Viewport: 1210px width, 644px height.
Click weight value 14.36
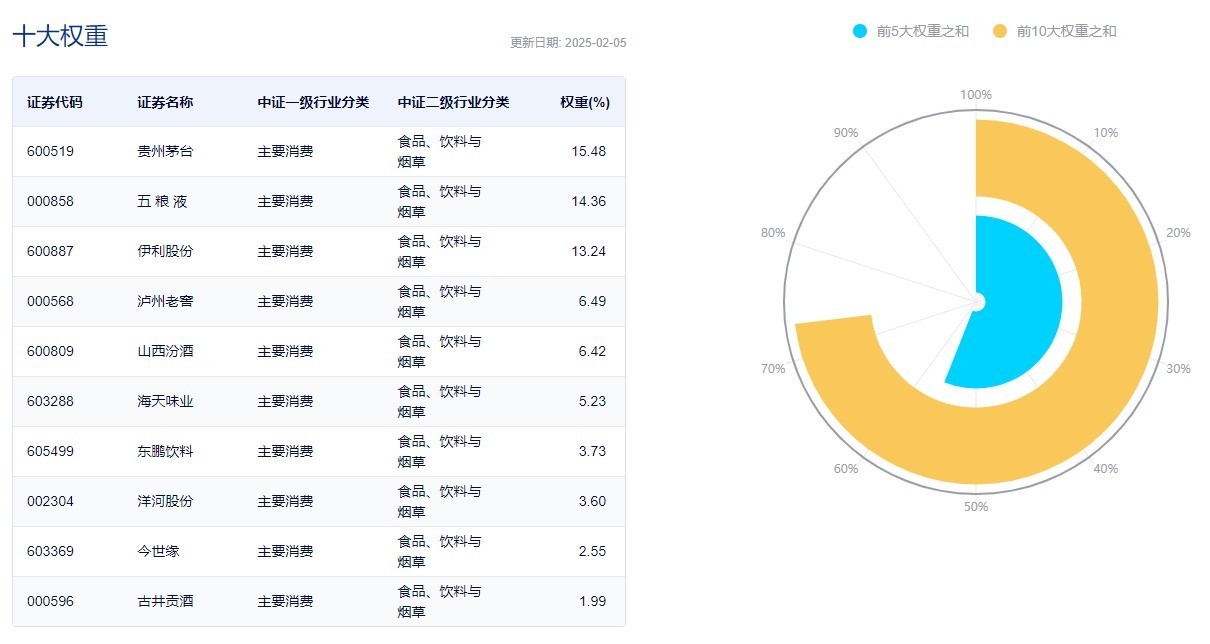click(x=589, y=201)
